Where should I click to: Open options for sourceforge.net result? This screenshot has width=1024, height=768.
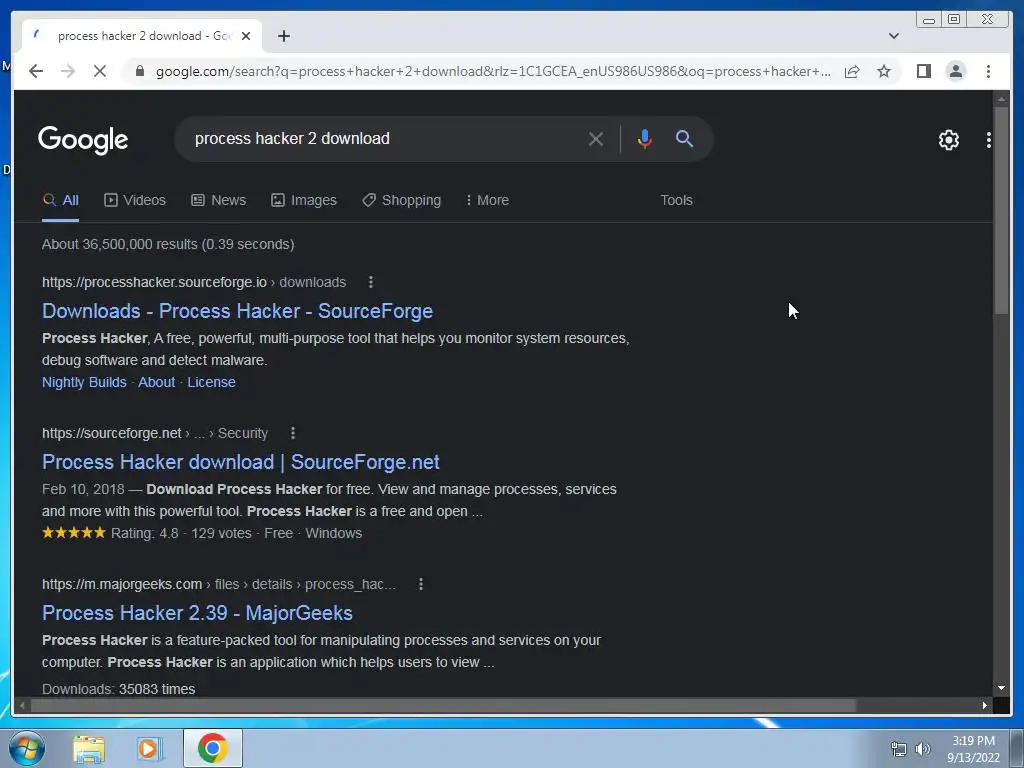point(293,433)
